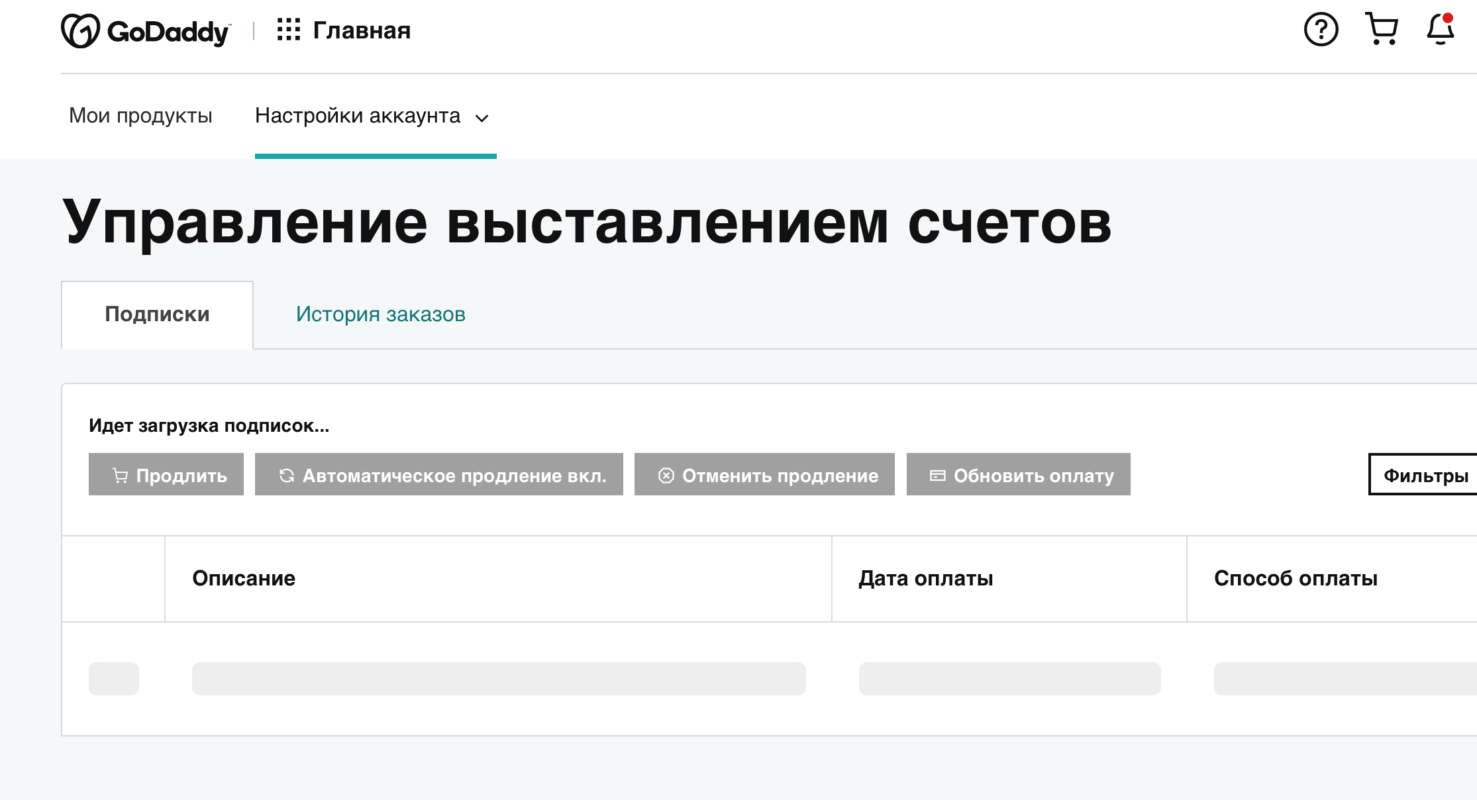Select the Подписки tab

[x=157, y=315]
